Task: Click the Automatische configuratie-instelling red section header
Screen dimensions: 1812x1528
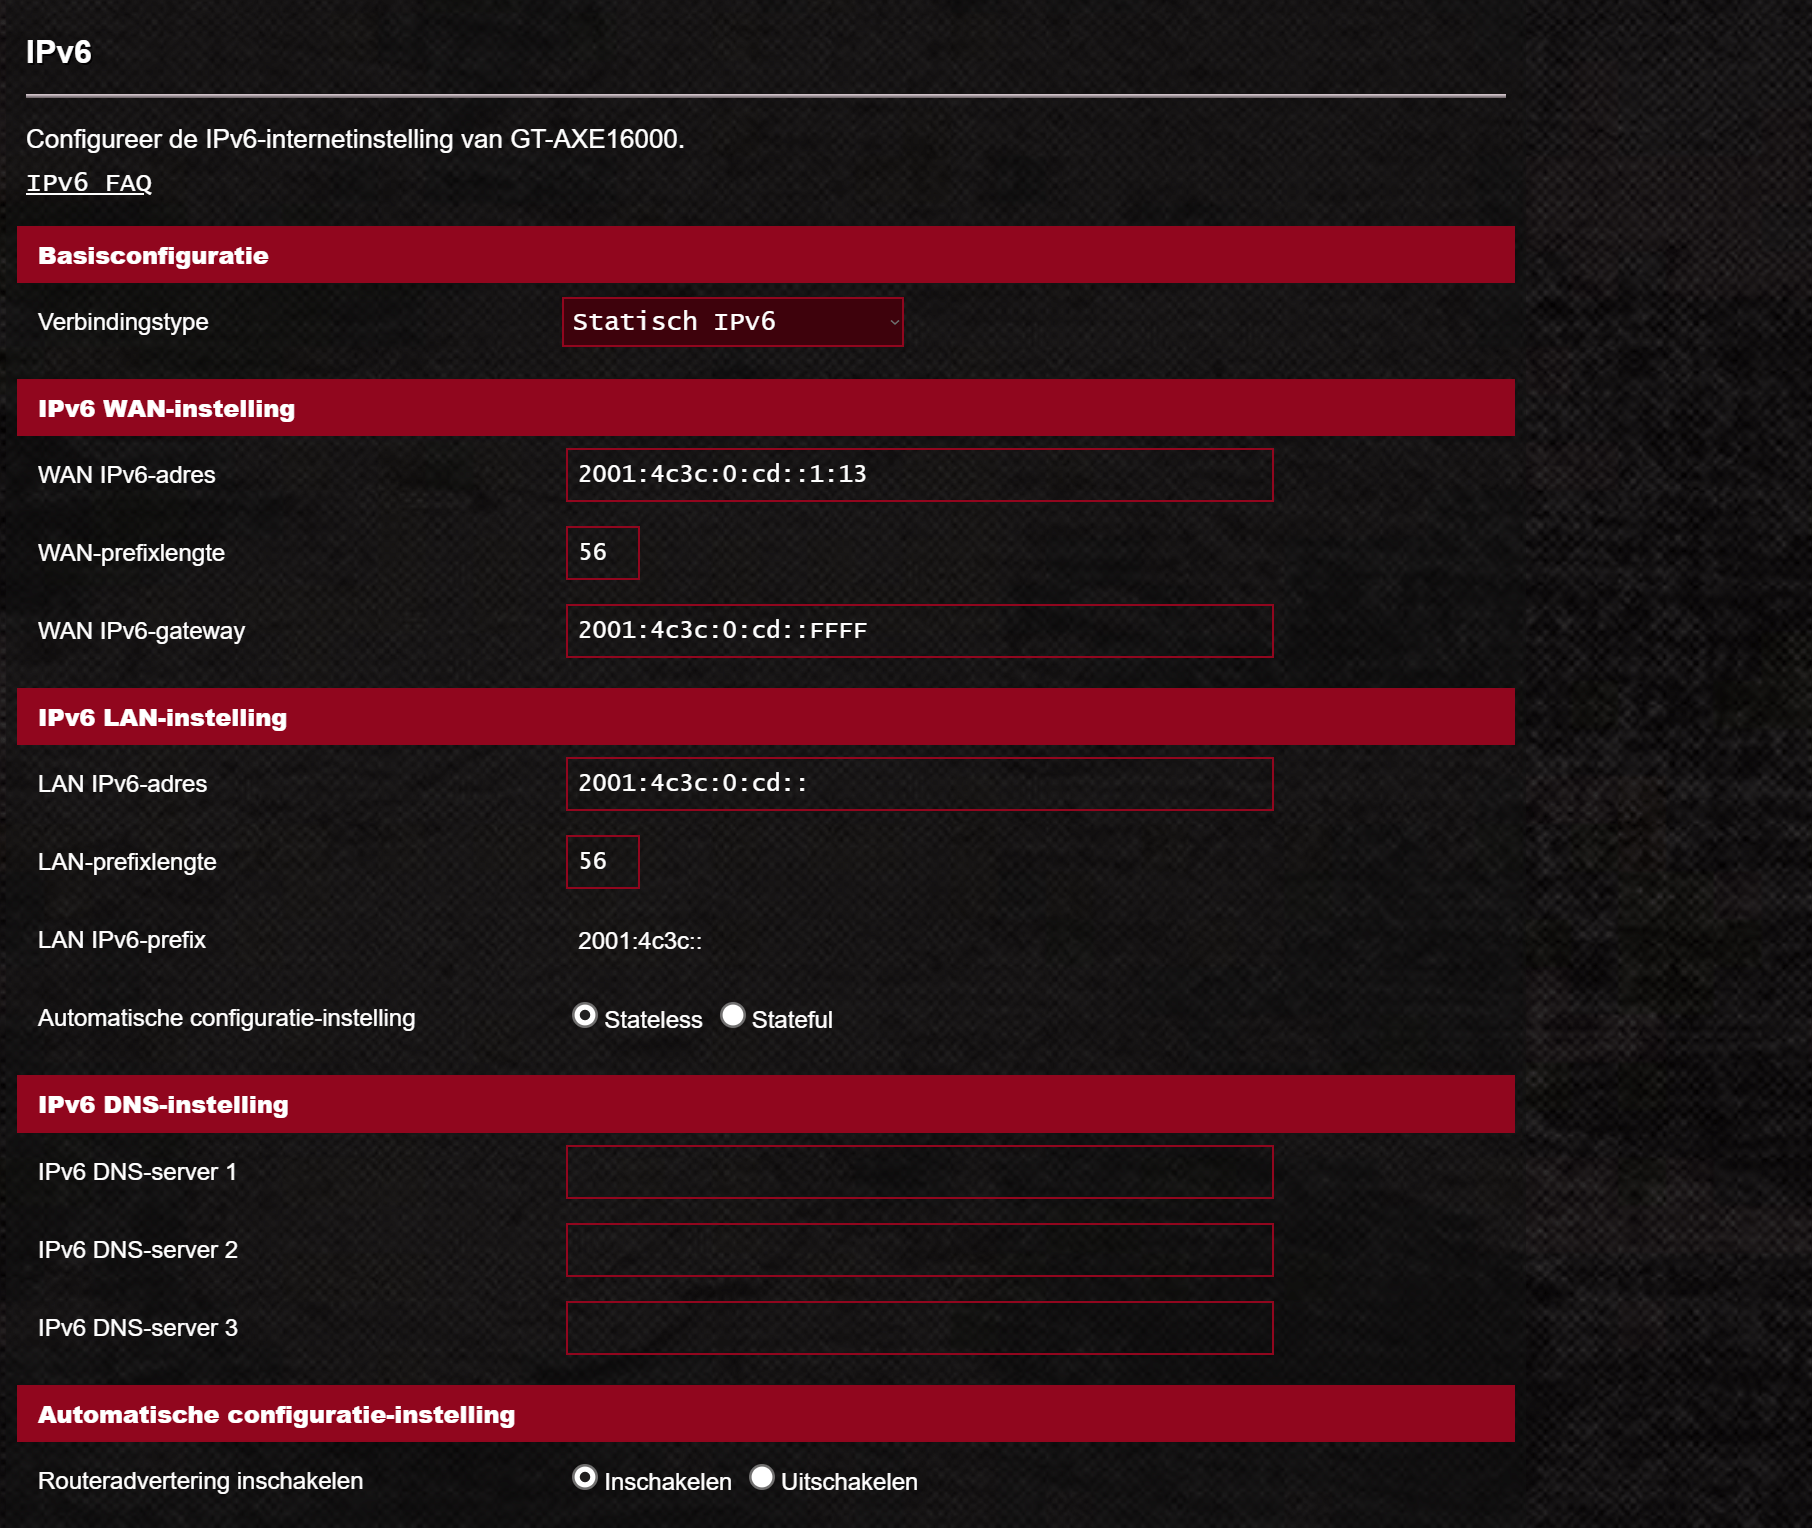Action: point(766,1414)
